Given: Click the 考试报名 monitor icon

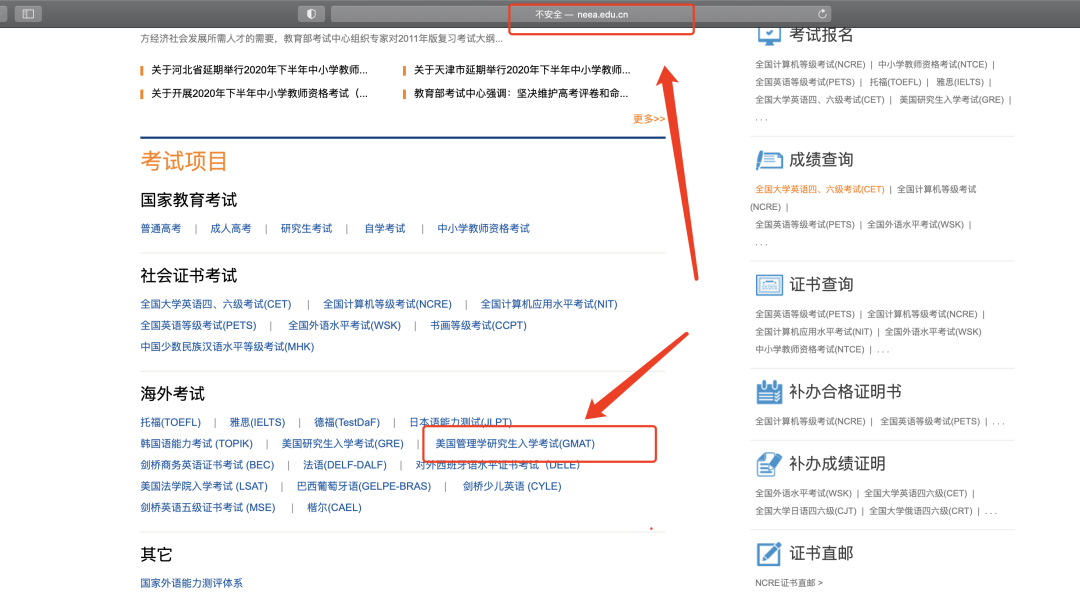Looking at the screenshot, I should point(768,33).
